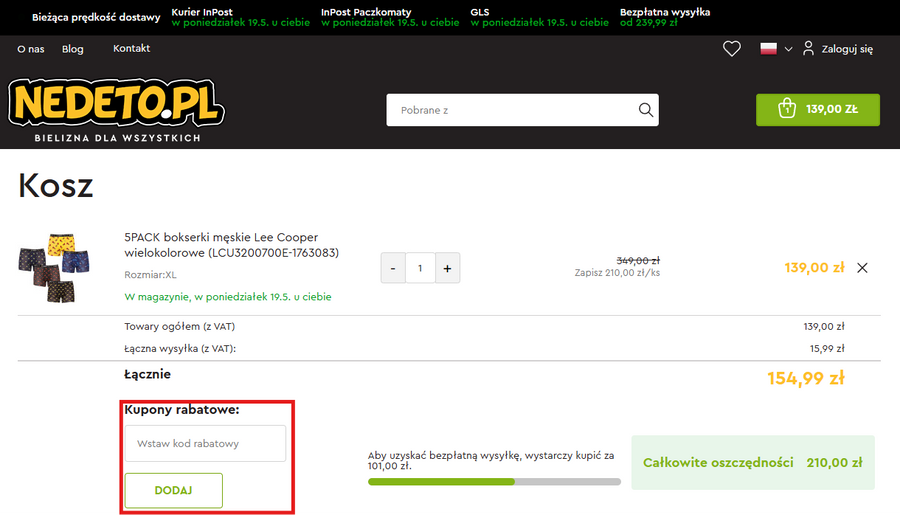The image size is (900, 515).
Task: Open the O nas menu item
Action: pyautogui.click(x=31, y=49)
